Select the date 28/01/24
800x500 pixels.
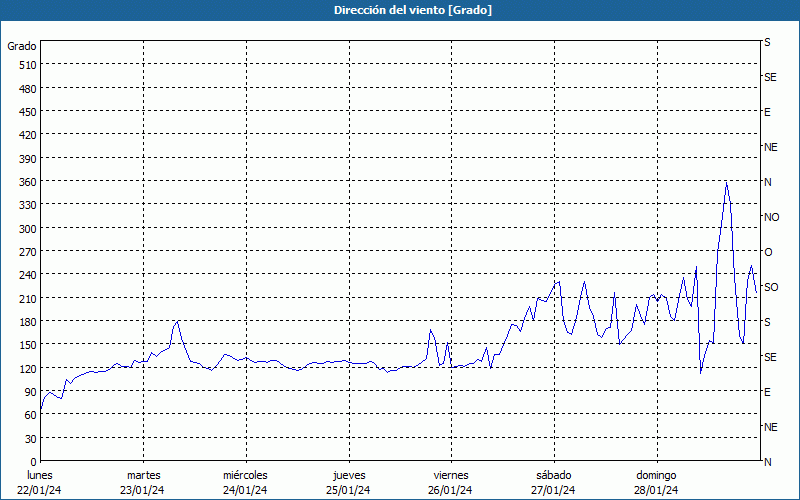click(656, 490)
